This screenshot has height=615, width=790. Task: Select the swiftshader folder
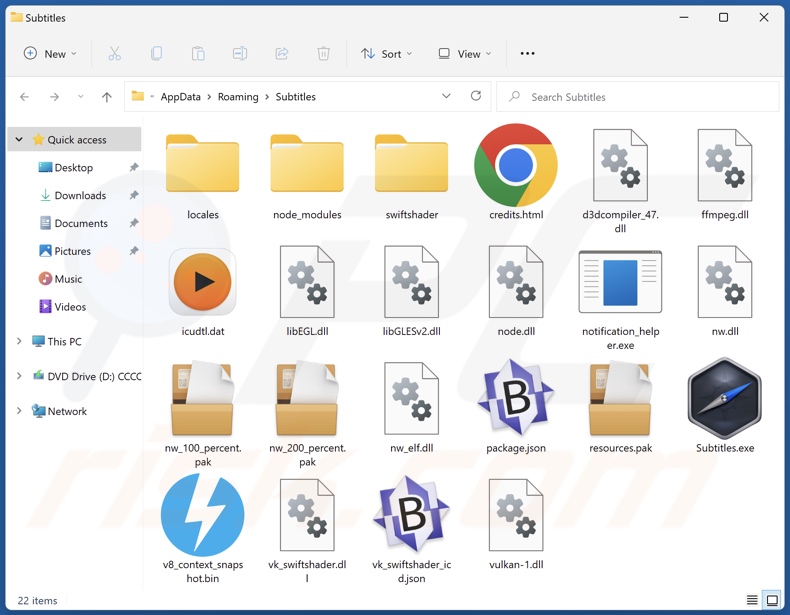(x=412, y=174)
